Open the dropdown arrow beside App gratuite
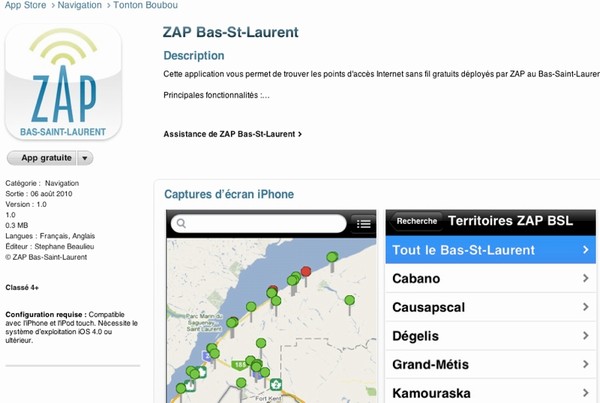This screenshot has width=600, height=403. click(x=85, y=158)
